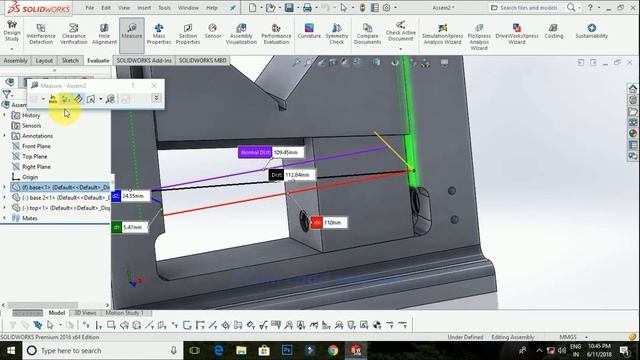Expand the base<1> component node
Image resolution: width=640 pixels, height=360 pixels.
(4, 187)
